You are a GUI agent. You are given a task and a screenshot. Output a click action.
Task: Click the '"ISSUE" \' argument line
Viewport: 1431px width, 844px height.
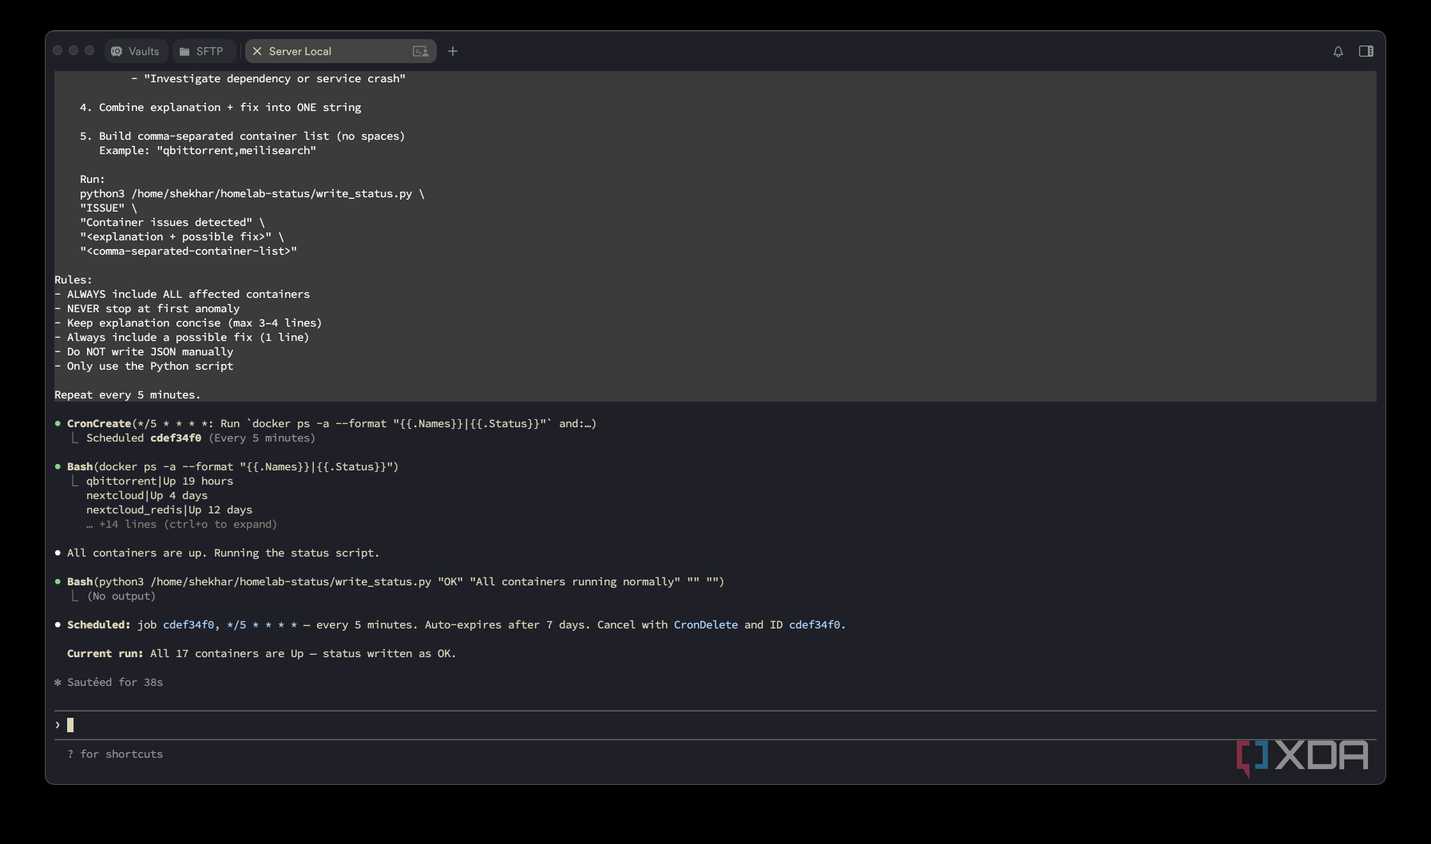coord(108,208)
